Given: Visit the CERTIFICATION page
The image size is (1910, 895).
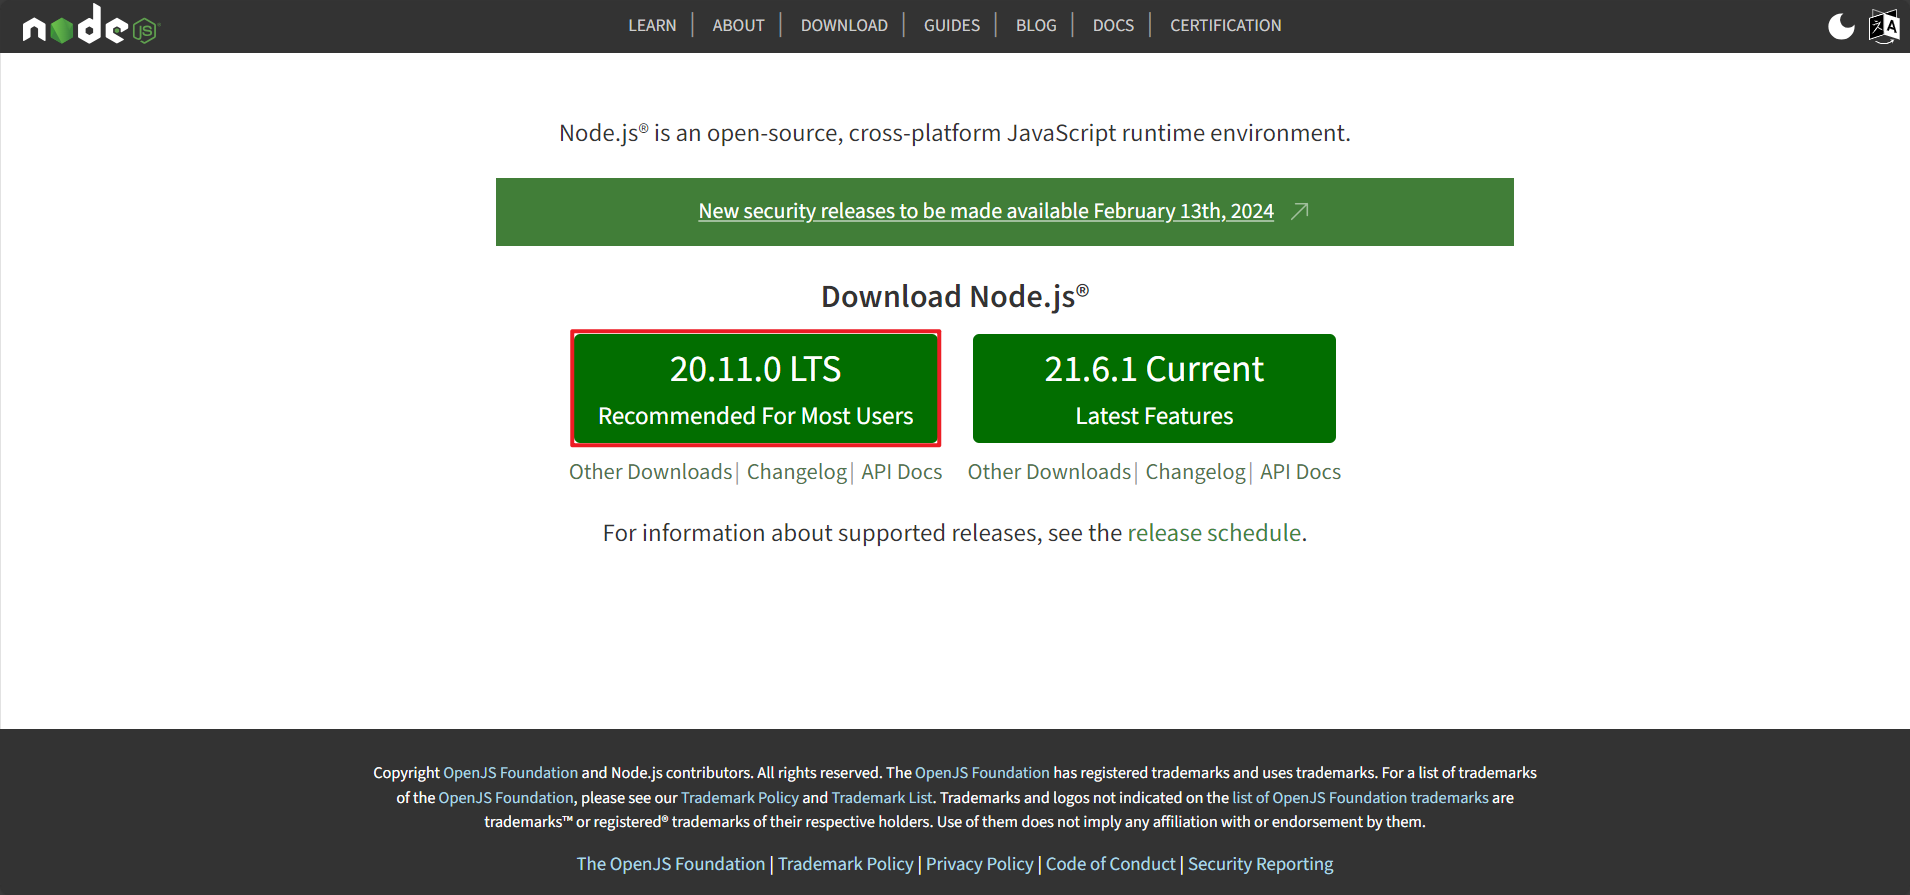Looking at the screenshot, I should [1225, 26].
